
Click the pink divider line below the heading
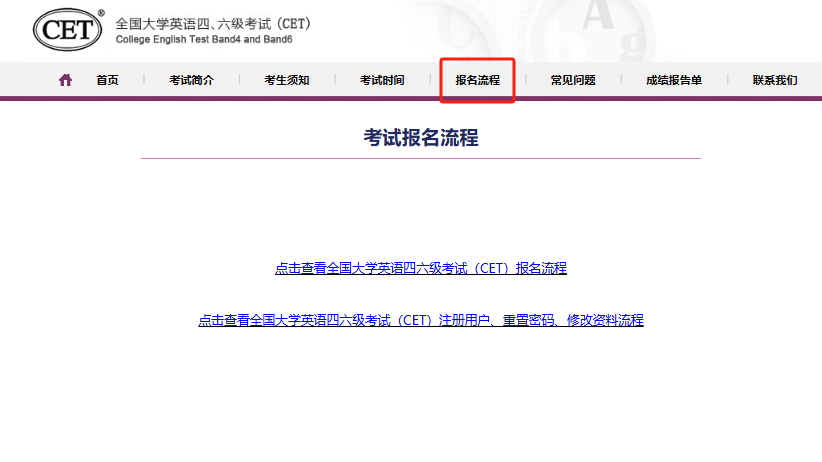tap(420, 158)
